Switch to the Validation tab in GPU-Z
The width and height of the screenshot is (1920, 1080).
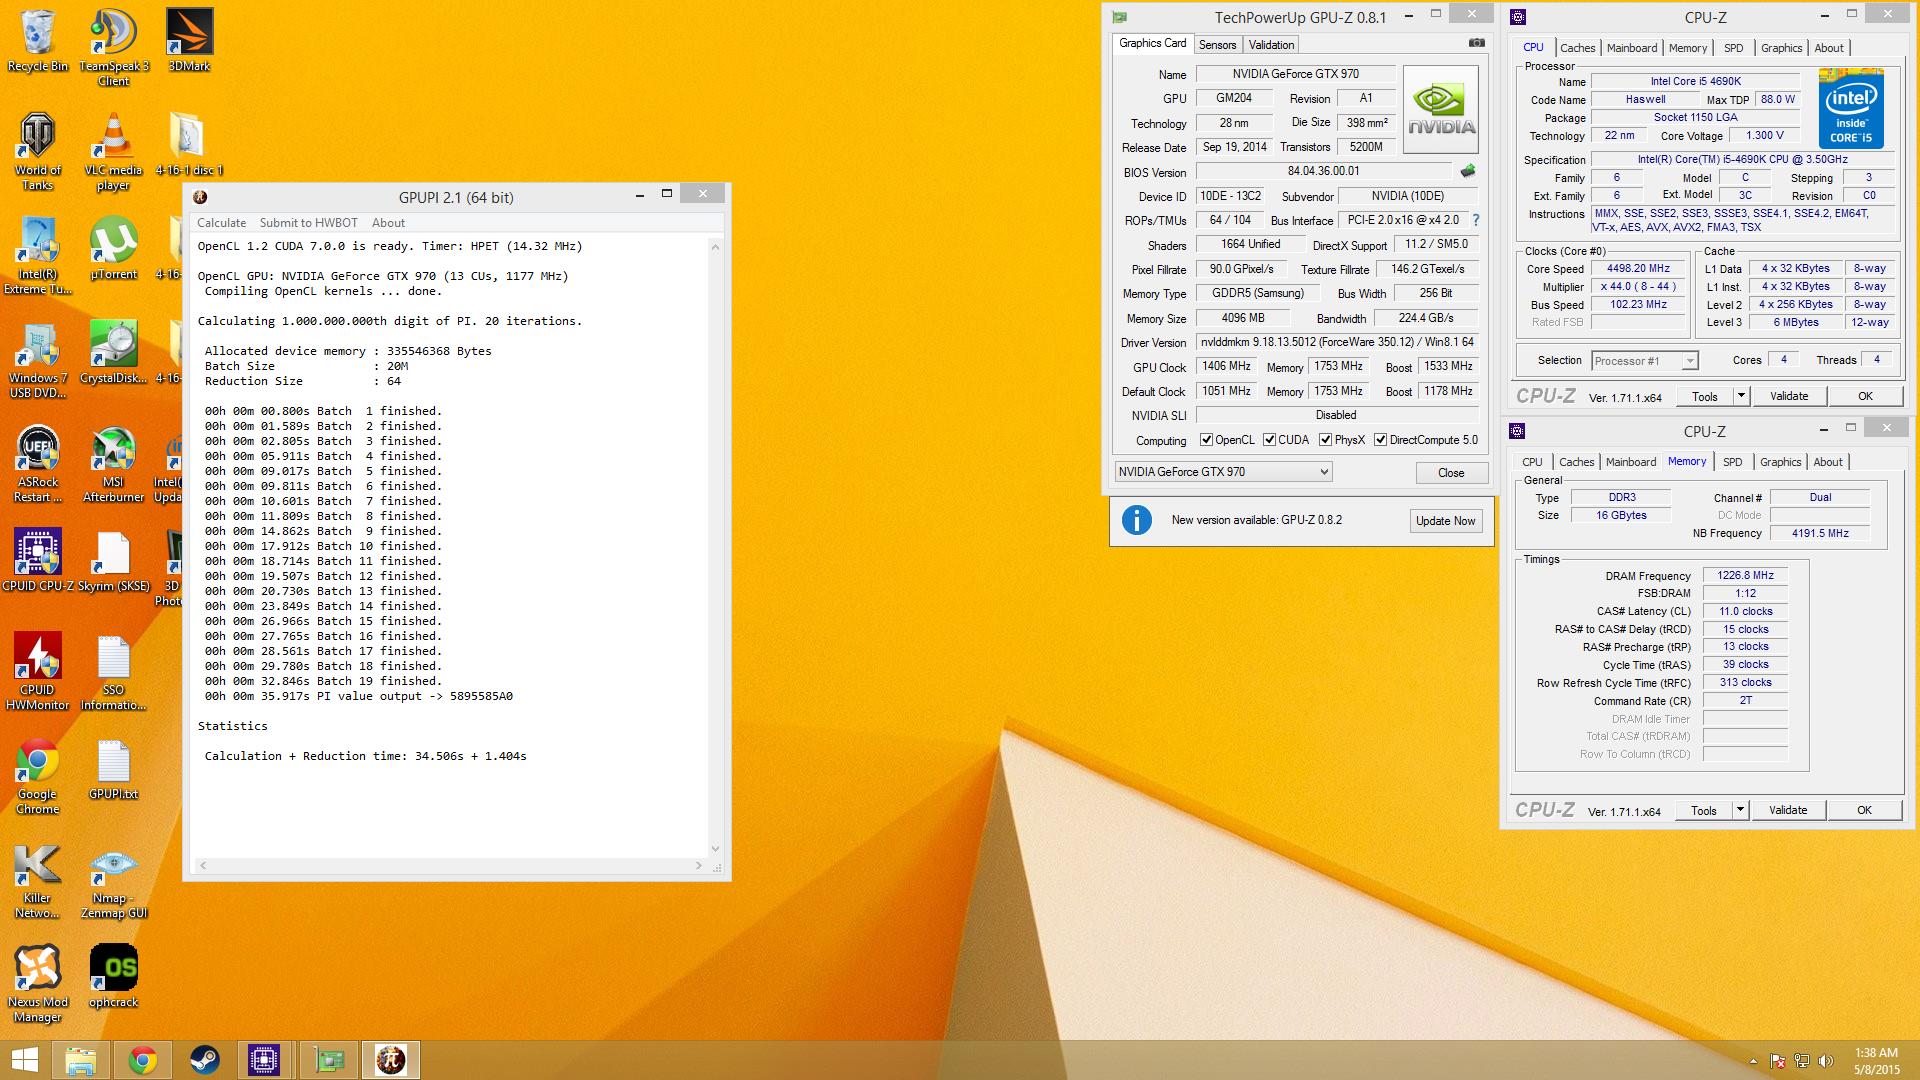tap(1271, 45)
